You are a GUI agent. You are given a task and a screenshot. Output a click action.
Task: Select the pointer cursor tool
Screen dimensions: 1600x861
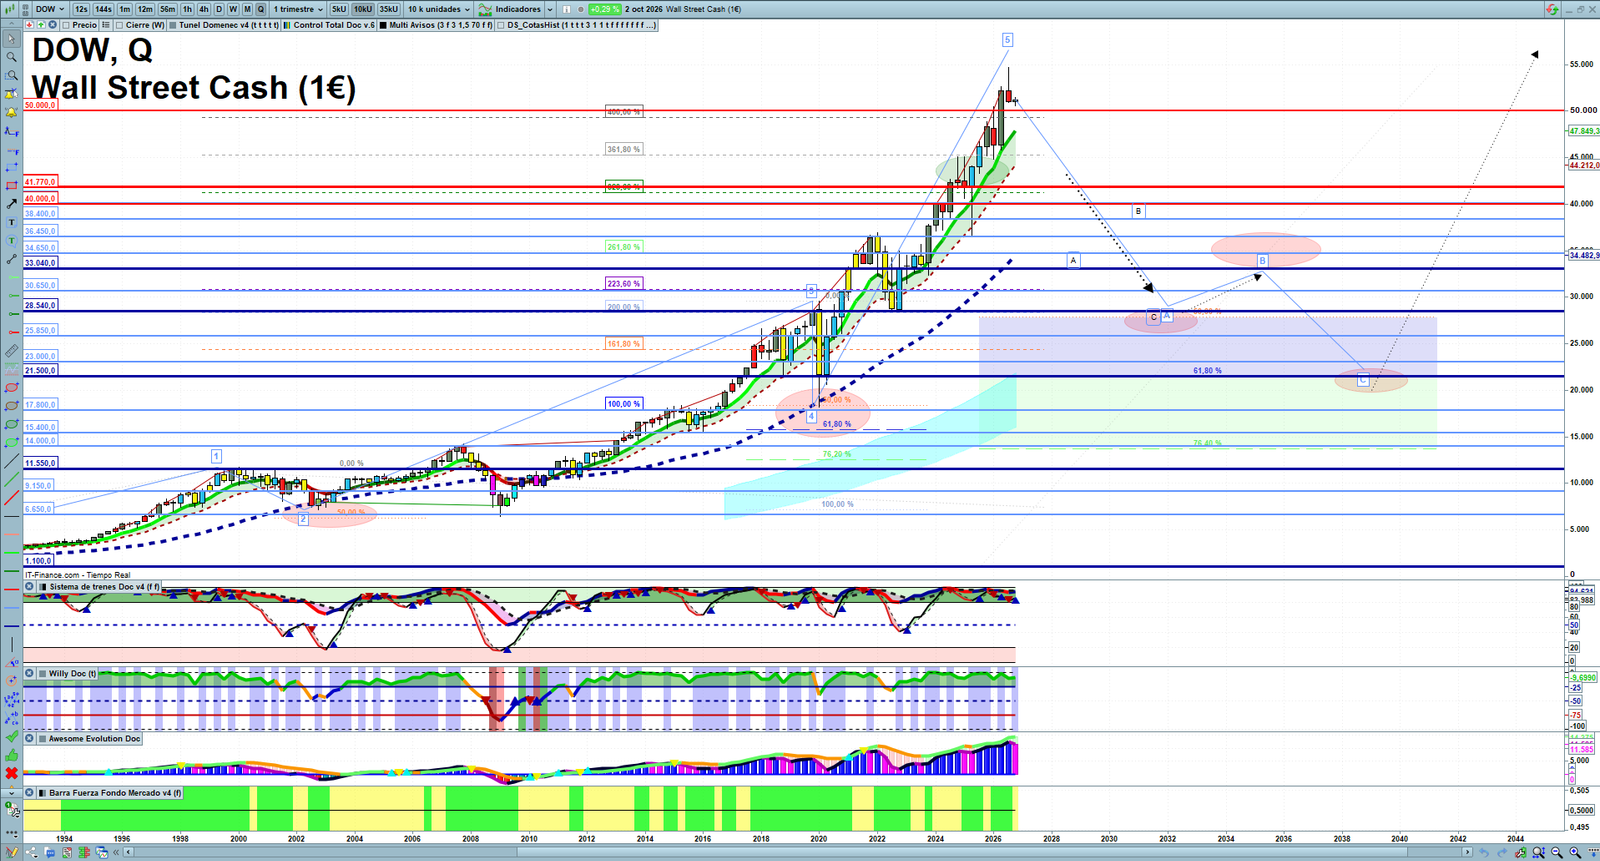pos(11,39)
